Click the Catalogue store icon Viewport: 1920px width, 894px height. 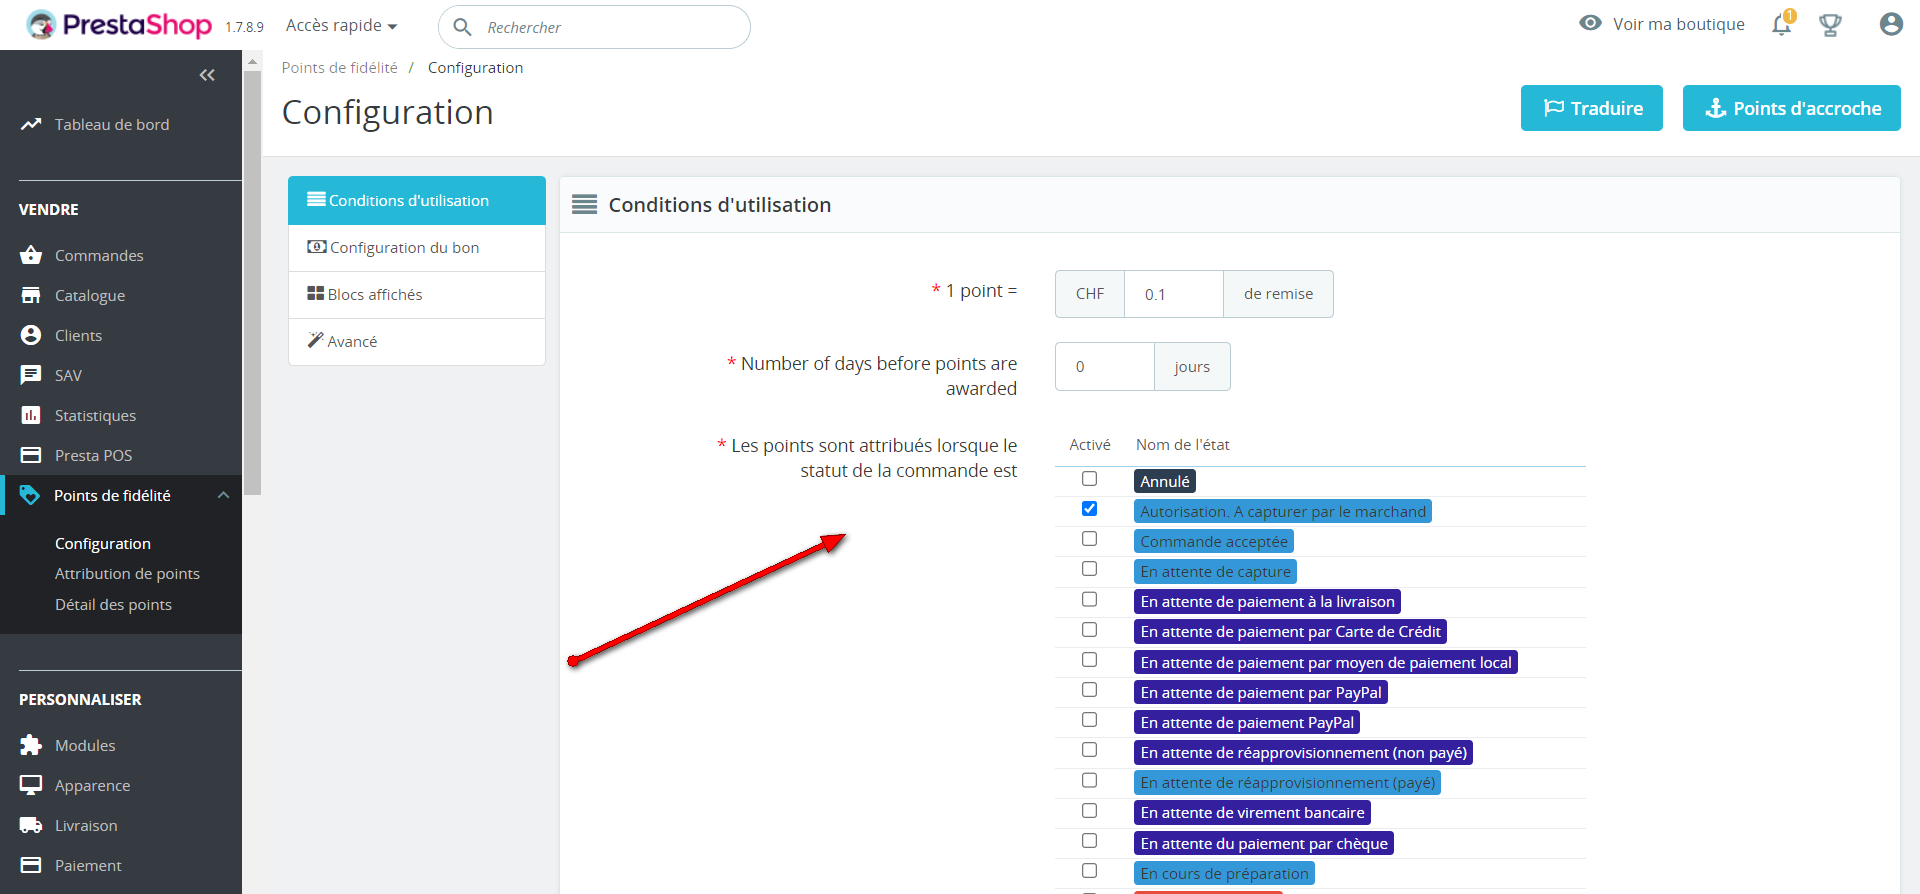pos(31,295)
